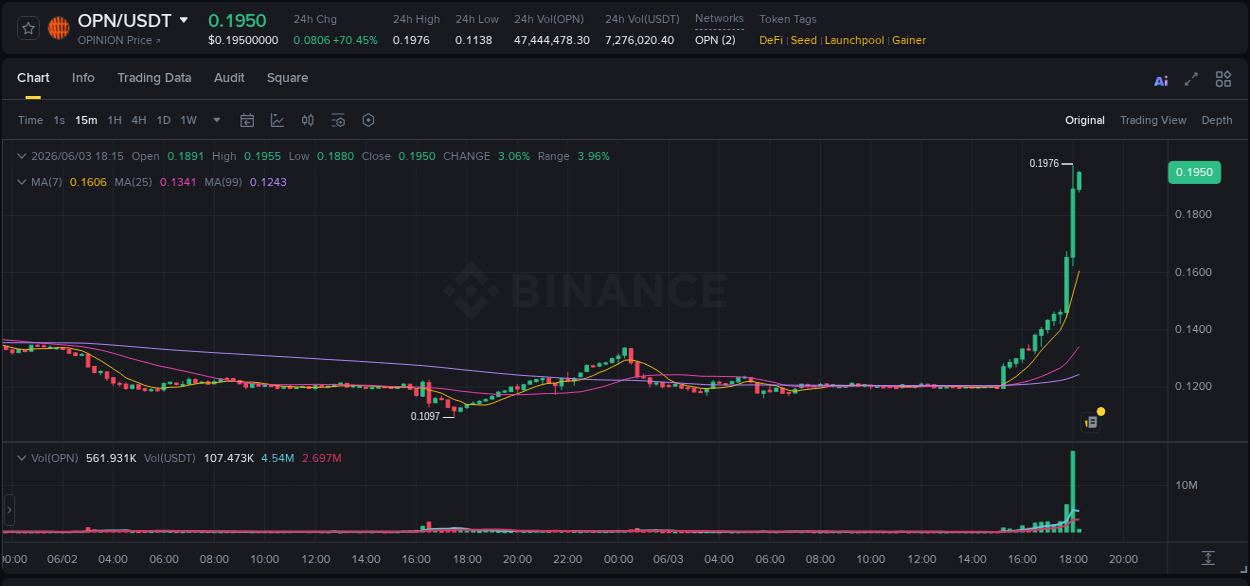Click the Range value 3.96%
This screenshot has width=1250, height=586.
593,156
